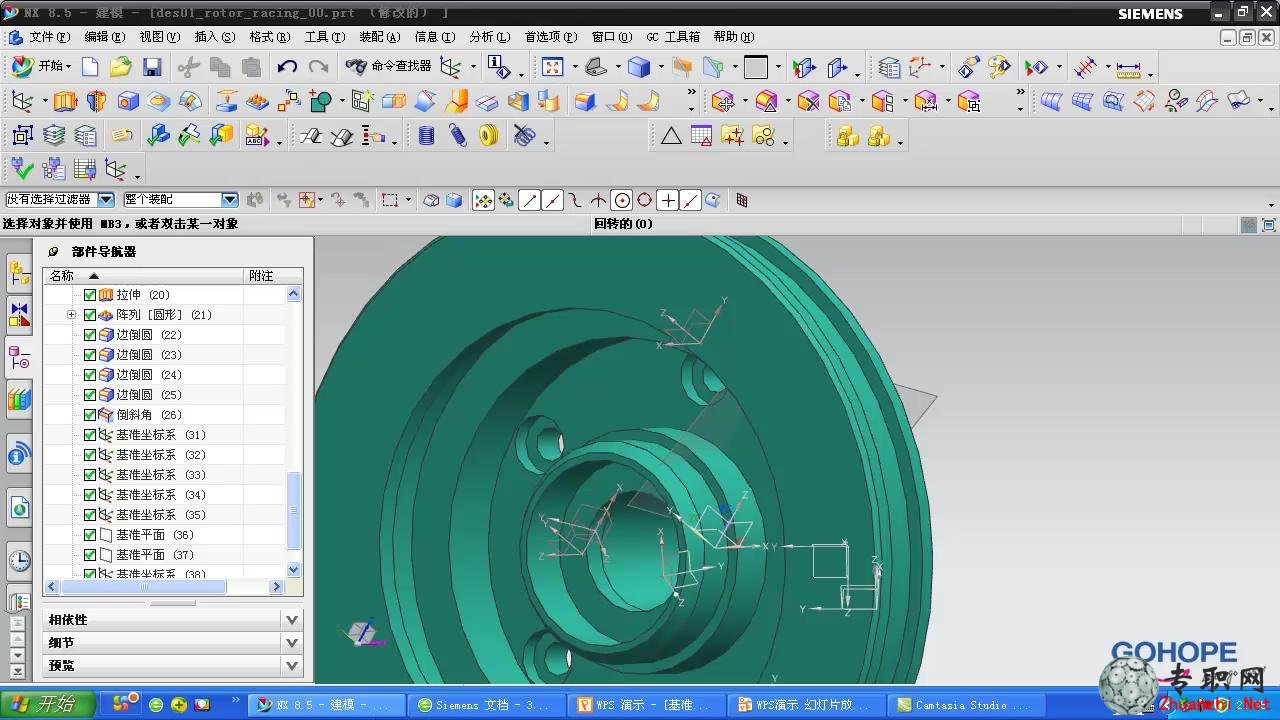Uncheck the 基准平面 (37) checkbox
This screenshot has height=720, width=1280.
pos(90,555)
